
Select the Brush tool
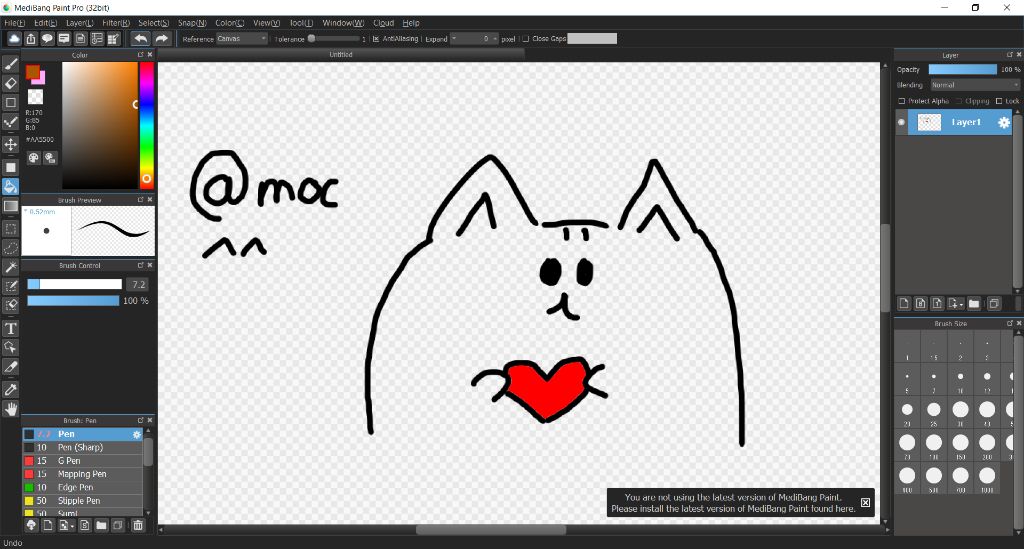[x=10, y=64]
